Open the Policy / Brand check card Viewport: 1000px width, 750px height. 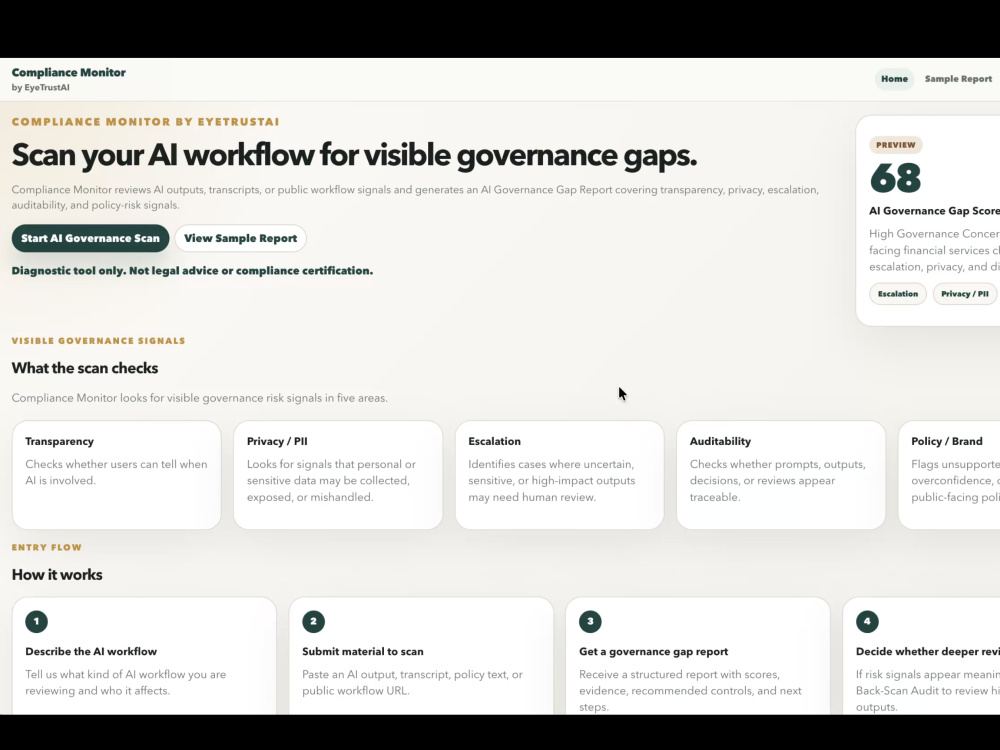pos(949,474)
